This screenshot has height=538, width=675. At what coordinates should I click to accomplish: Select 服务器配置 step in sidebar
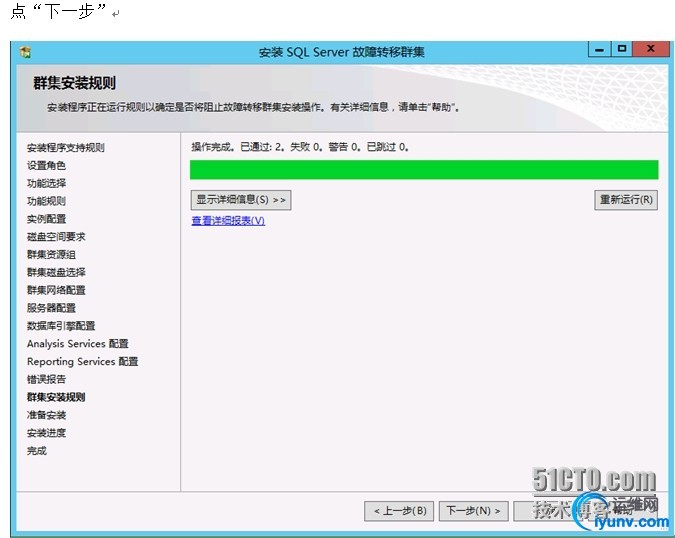pos(51,308)
